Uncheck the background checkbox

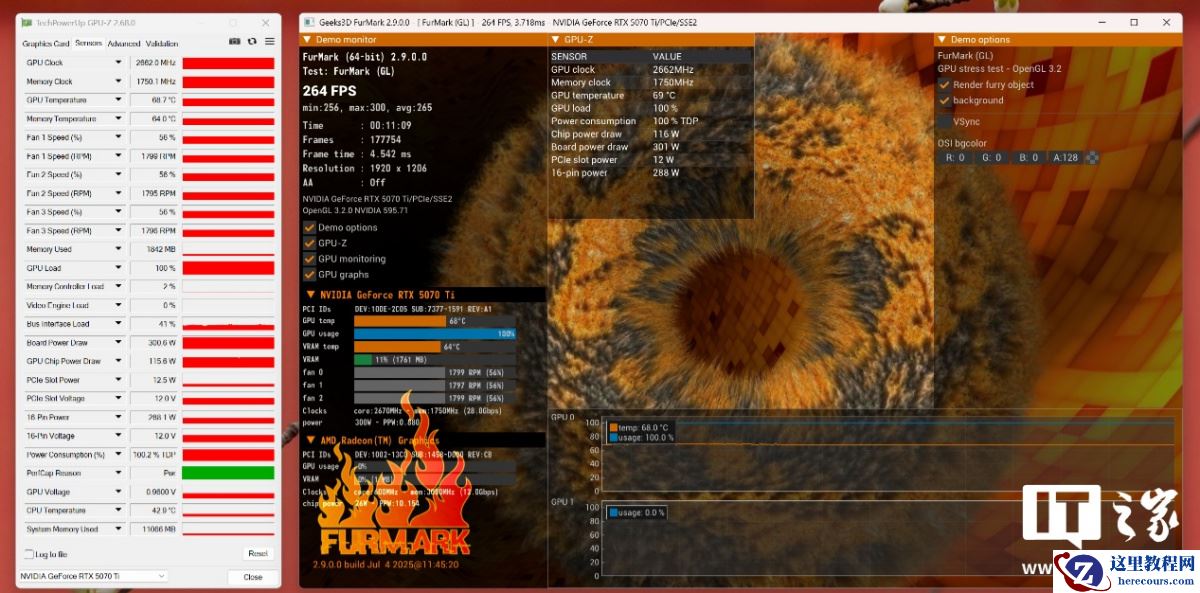944,100
